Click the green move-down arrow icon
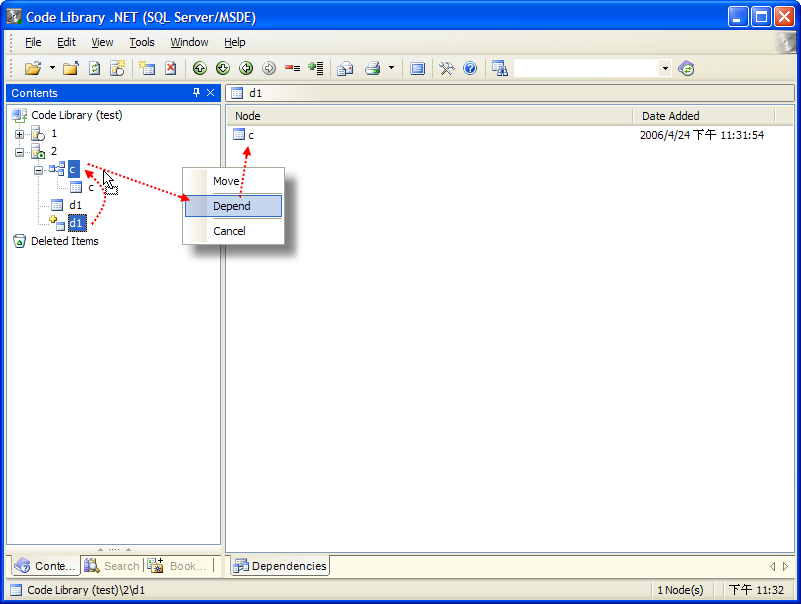This screenshot has width=801, height=604. (x=223, y=68)
